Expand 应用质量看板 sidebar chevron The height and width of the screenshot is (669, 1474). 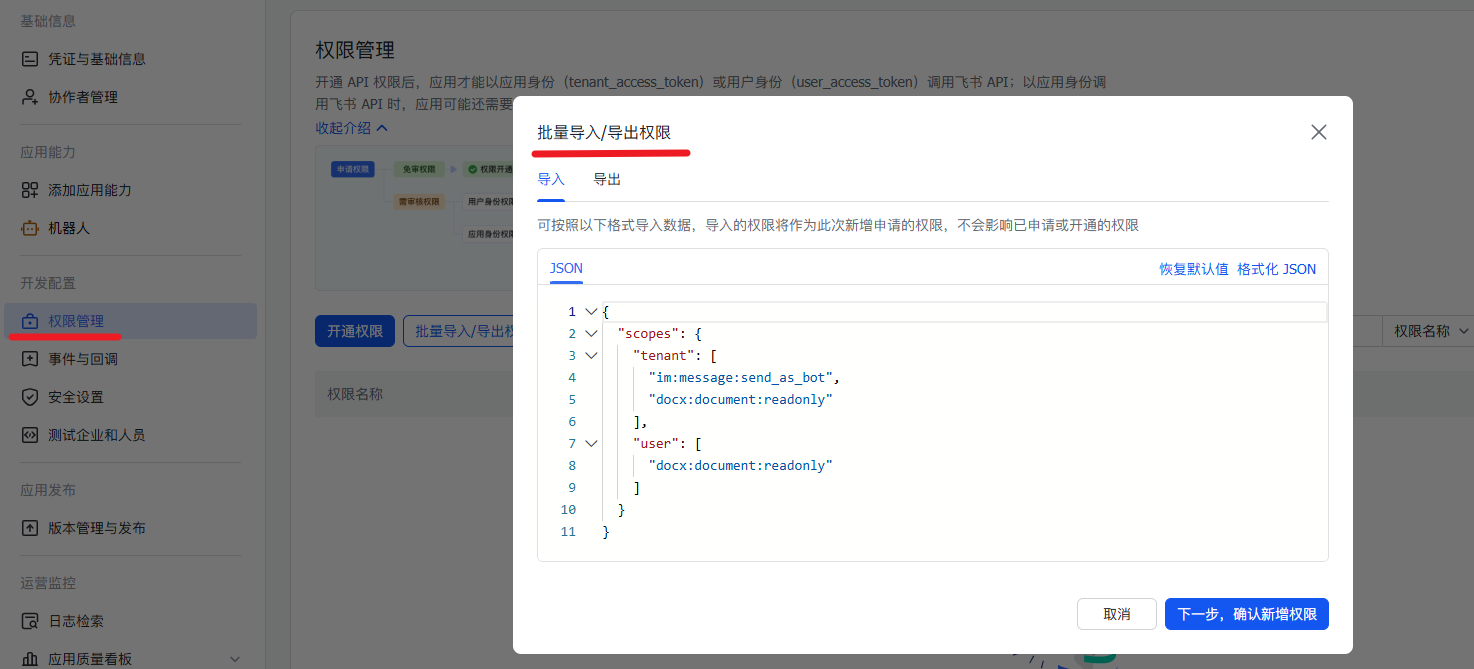236,659
